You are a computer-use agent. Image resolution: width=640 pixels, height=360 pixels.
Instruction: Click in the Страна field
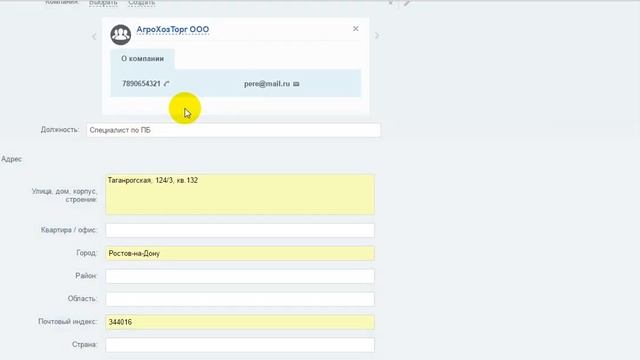(x=240, y=345)
